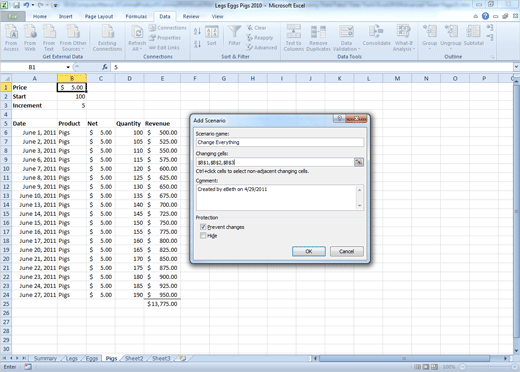The height and width of the screenshot is (372, 520).
Task: Click the vertical scrollbar down arrow
Action: [x=517, y=351]
